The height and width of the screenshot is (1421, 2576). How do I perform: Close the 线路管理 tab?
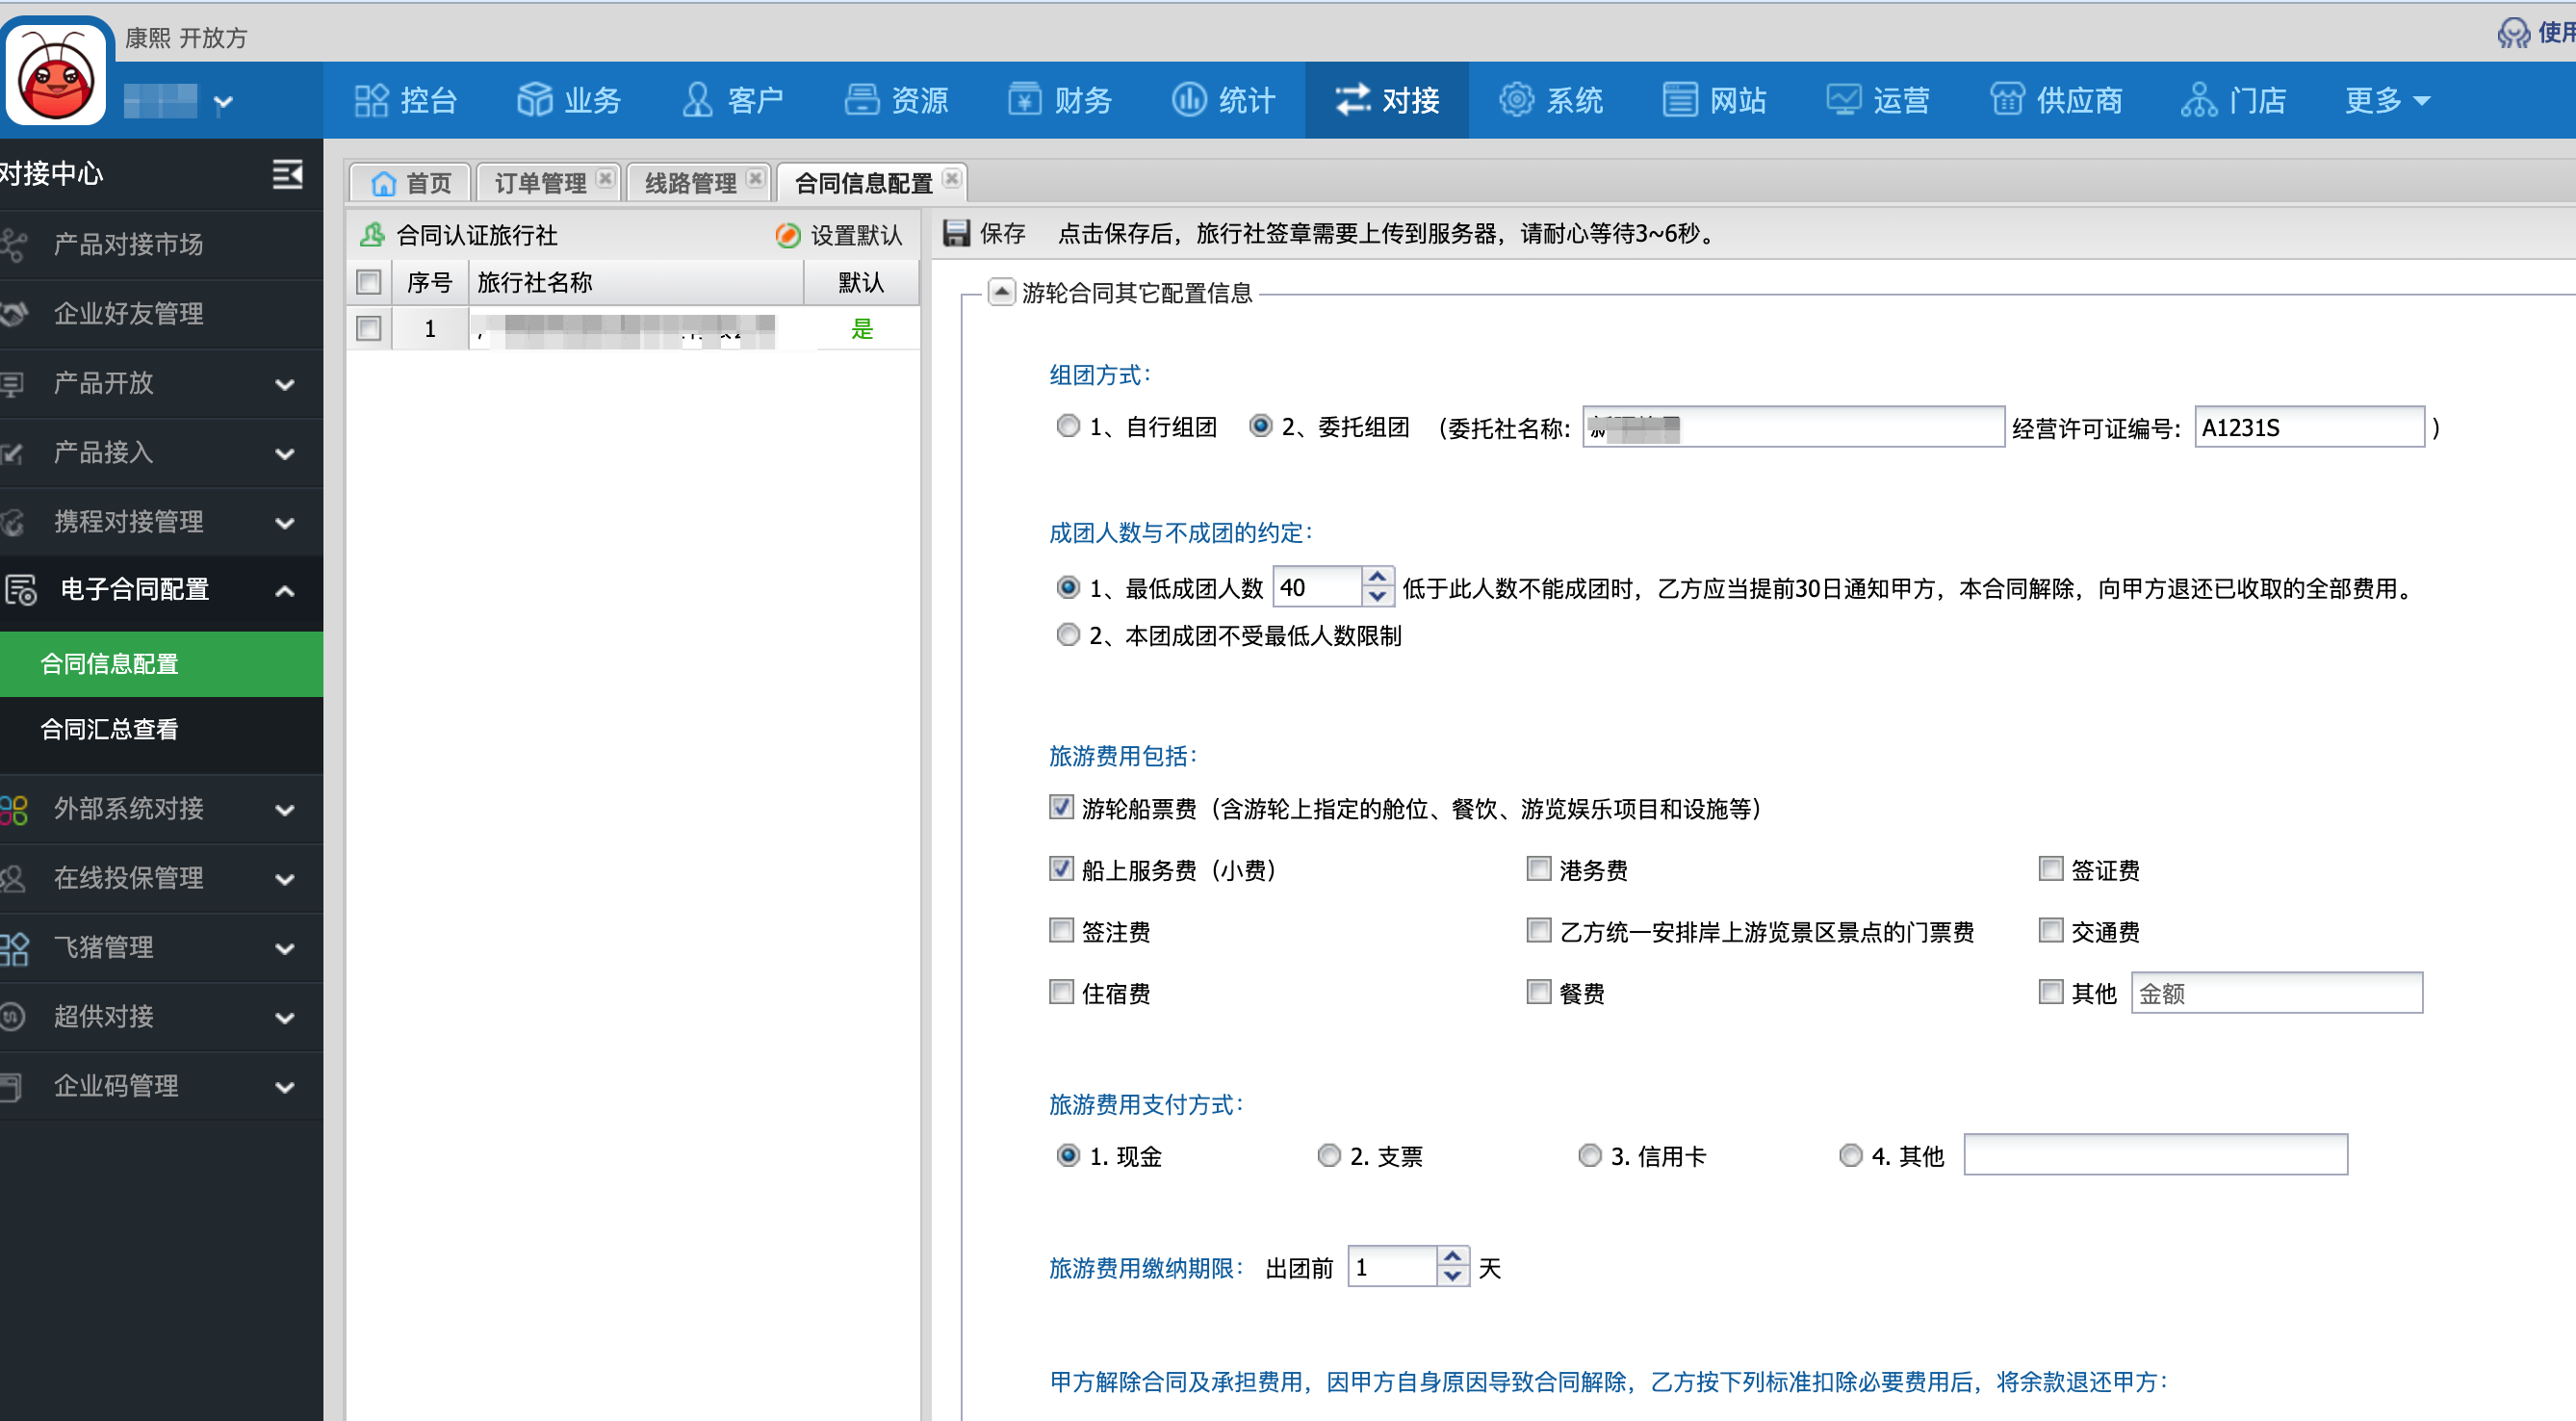pyautogui.click(x=755, y=178)
